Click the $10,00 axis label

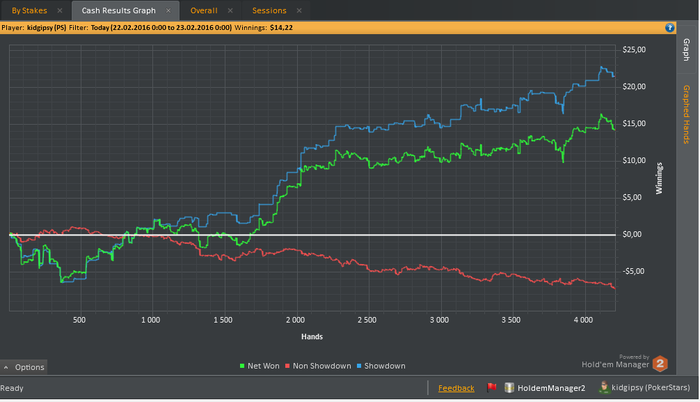(634, 160)
